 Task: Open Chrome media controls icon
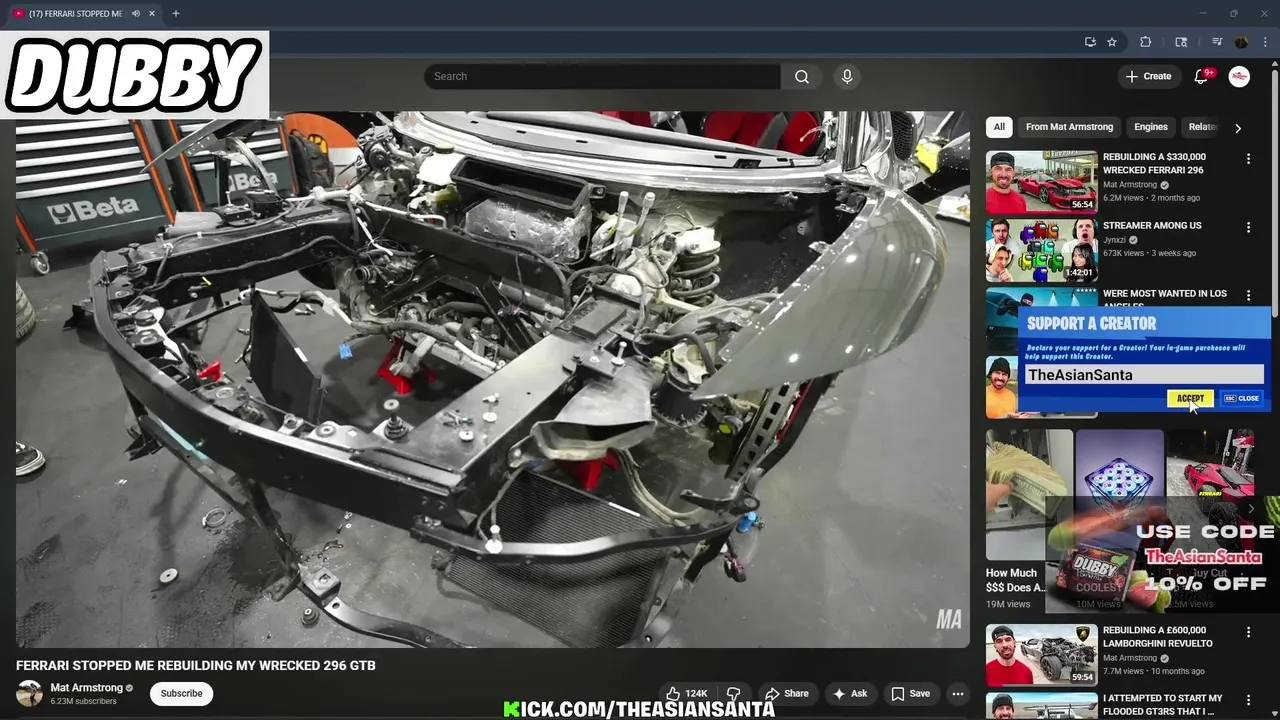pos(1217,42)
